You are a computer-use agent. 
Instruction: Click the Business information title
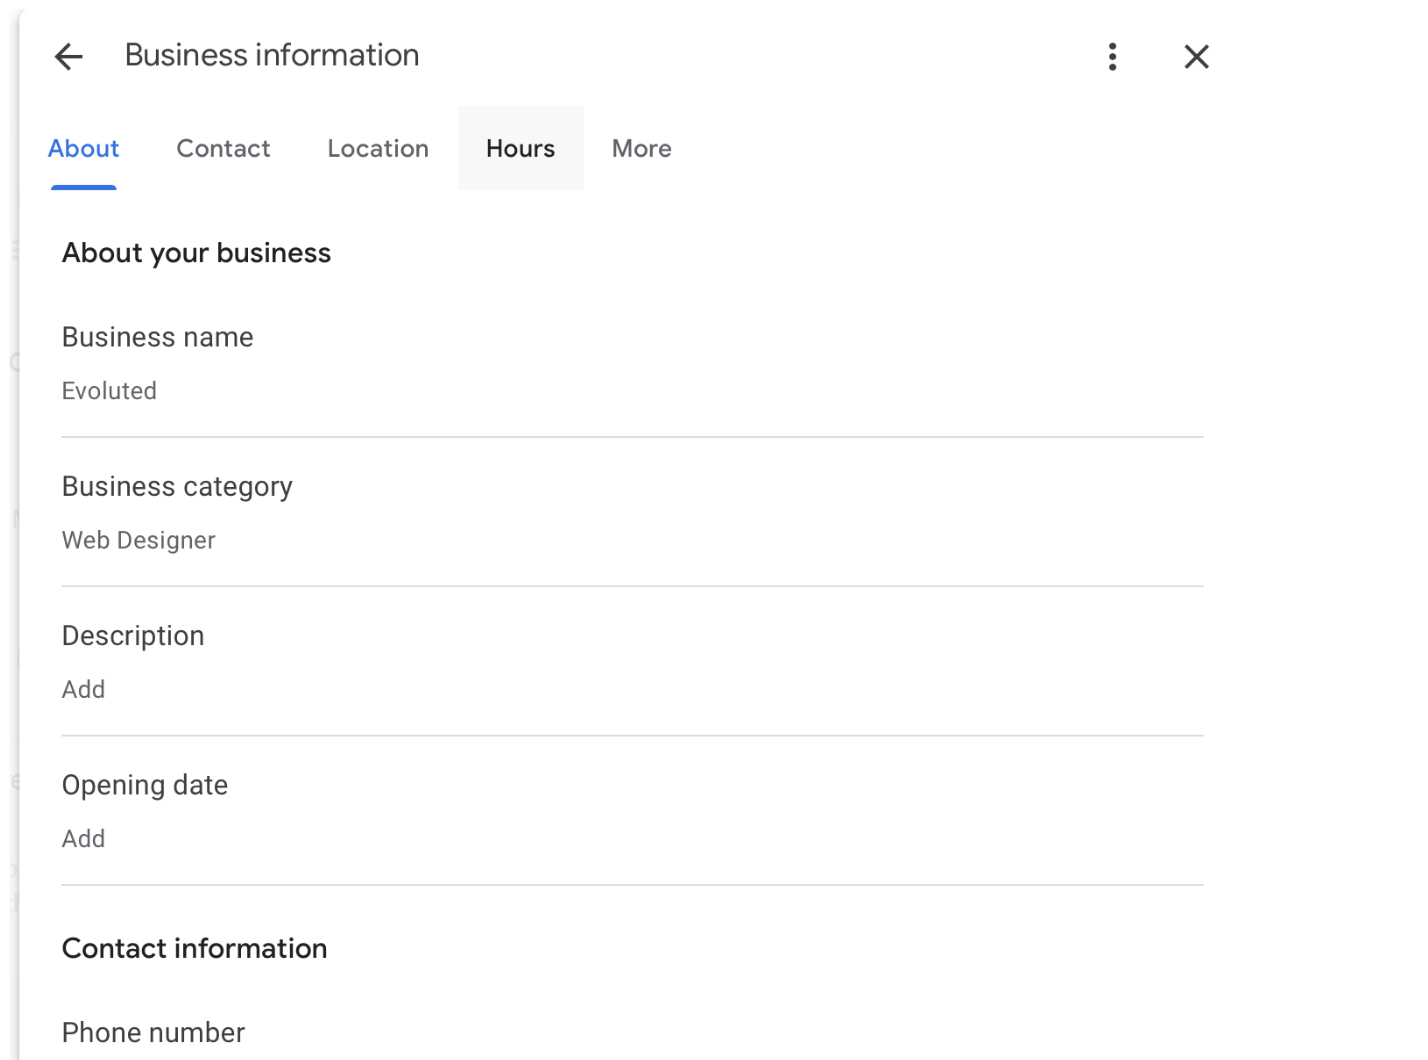271,55
